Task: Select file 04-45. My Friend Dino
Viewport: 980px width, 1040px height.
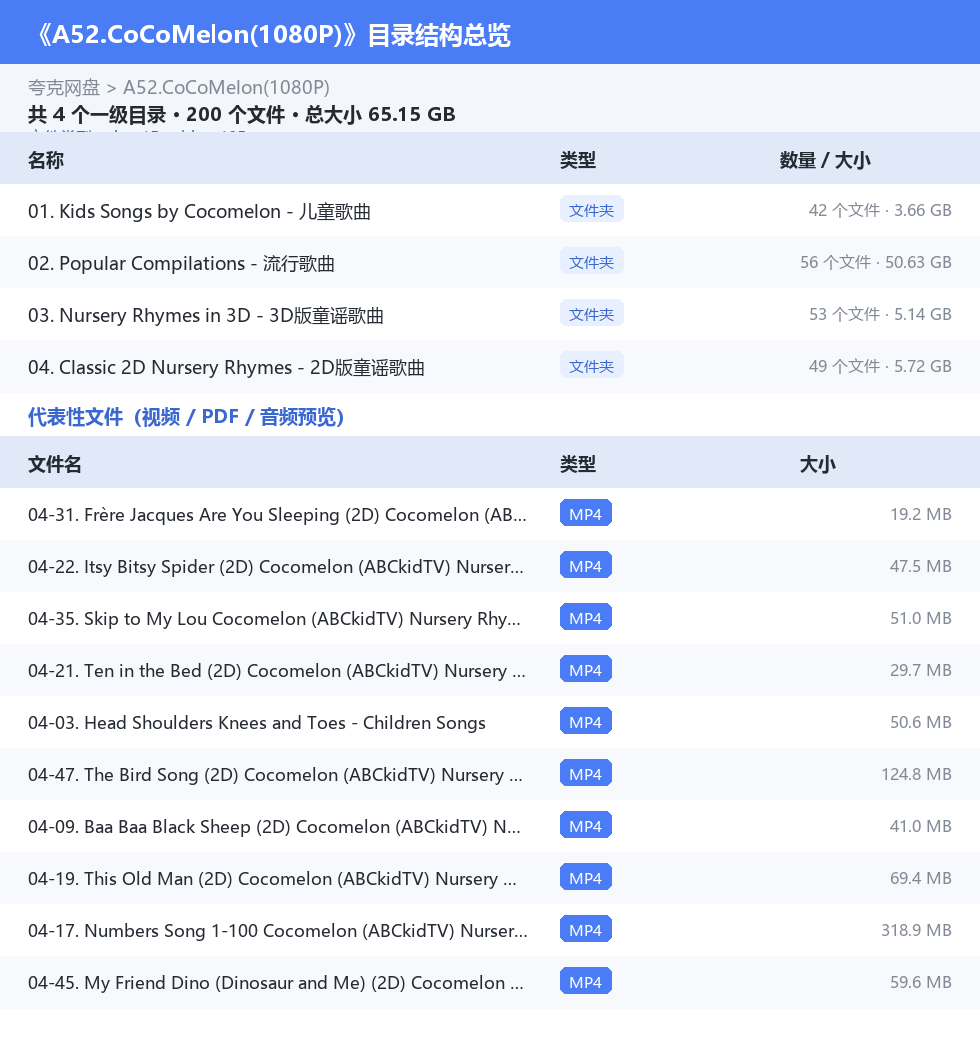Action: (276, 982)
